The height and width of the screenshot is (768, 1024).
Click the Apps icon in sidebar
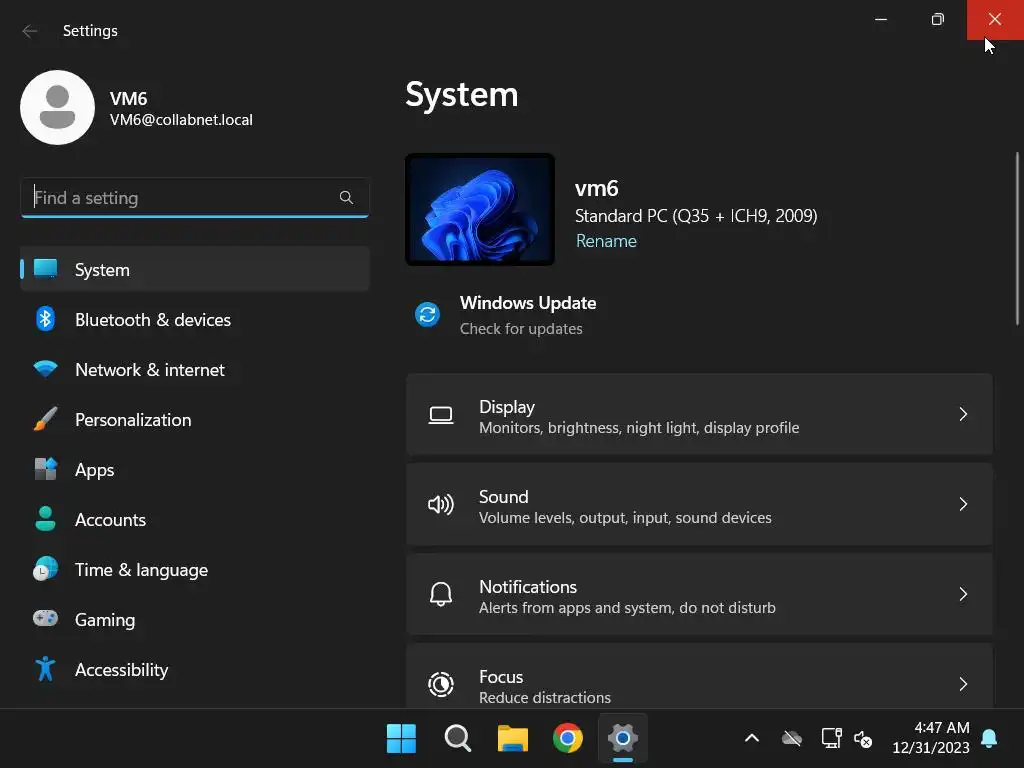[45, 469]
